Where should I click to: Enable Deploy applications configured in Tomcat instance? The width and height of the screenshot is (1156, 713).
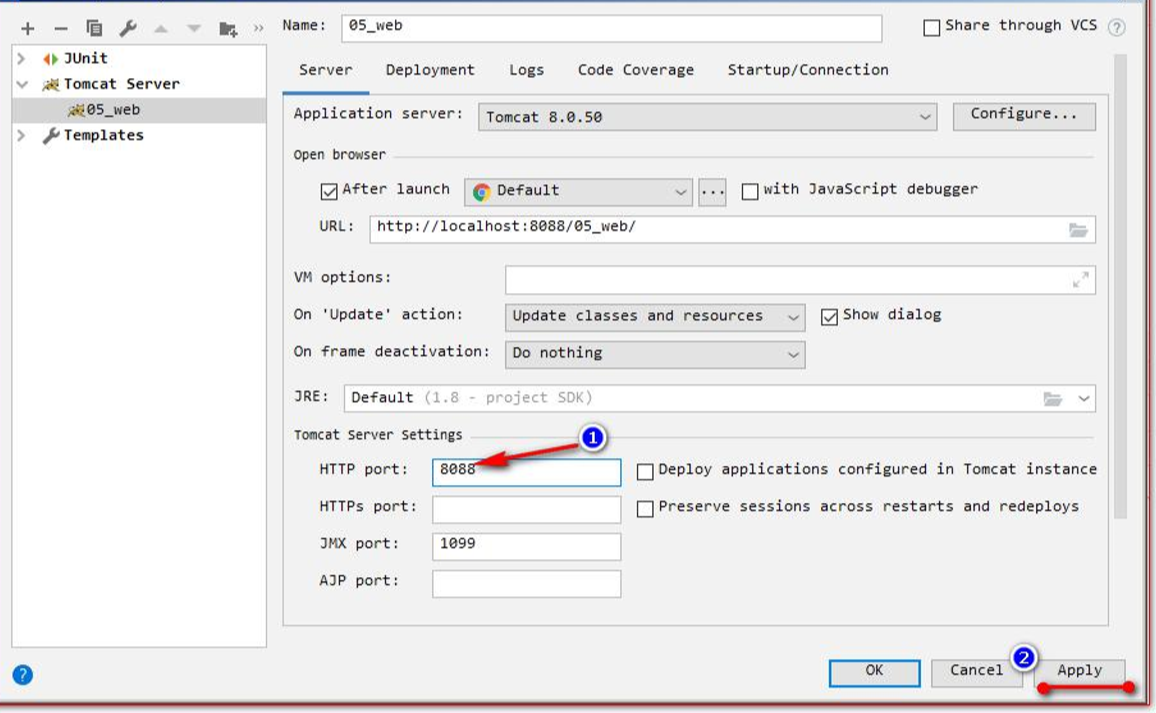pos(645,472)
